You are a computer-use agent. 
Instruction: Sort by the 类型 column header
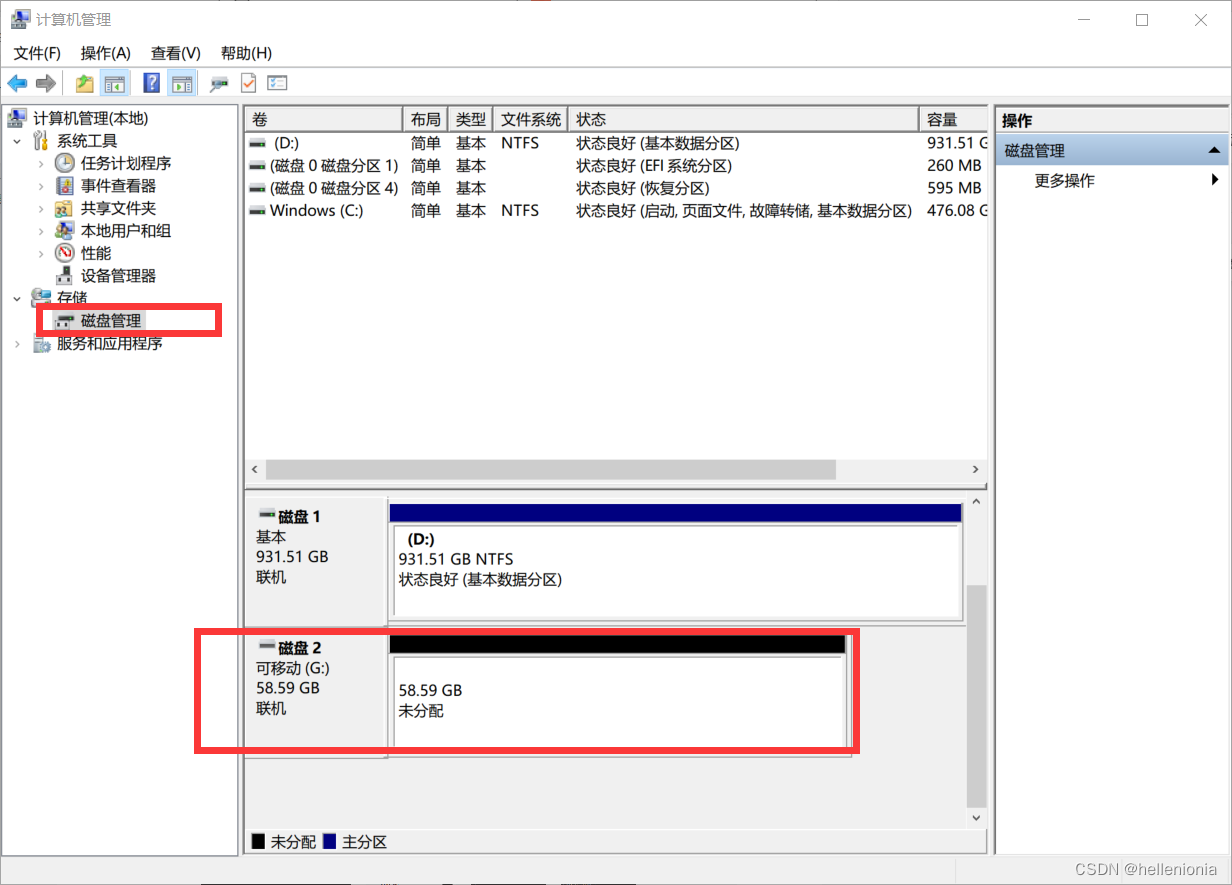point(470,119)
